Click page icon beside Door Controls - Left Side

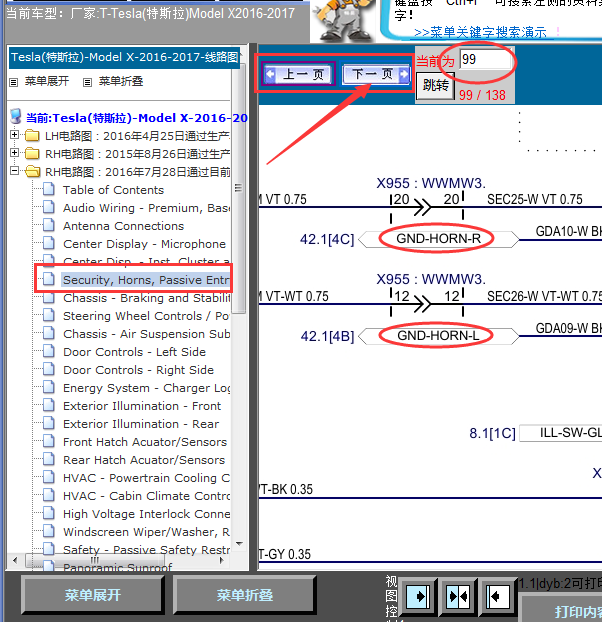pyautogui.click(x=48, y=351)
